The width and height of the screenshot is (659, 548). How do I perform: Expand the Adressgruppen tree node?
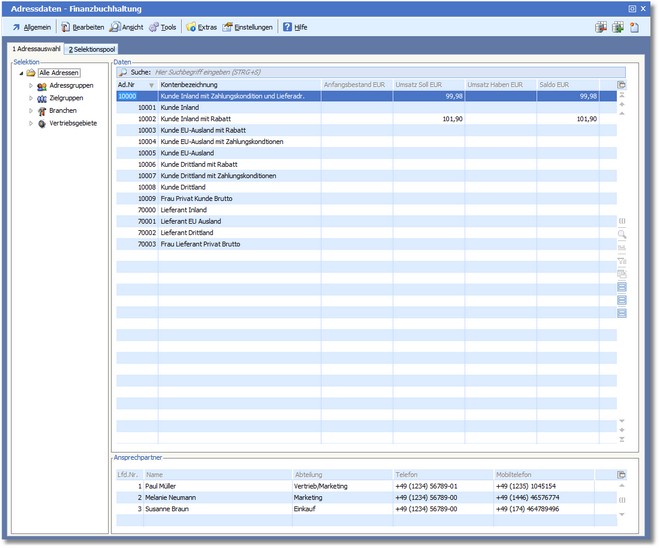click(x=30, y=86)
